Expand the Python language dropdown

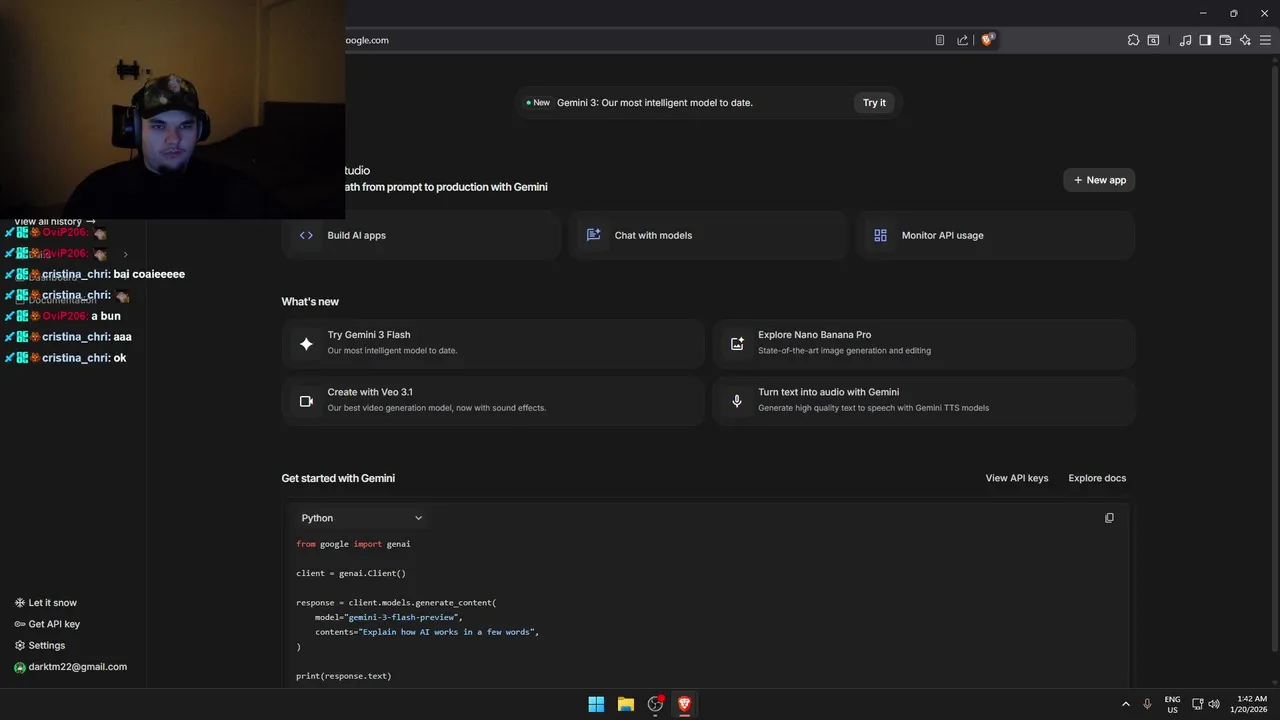(362, 518)
